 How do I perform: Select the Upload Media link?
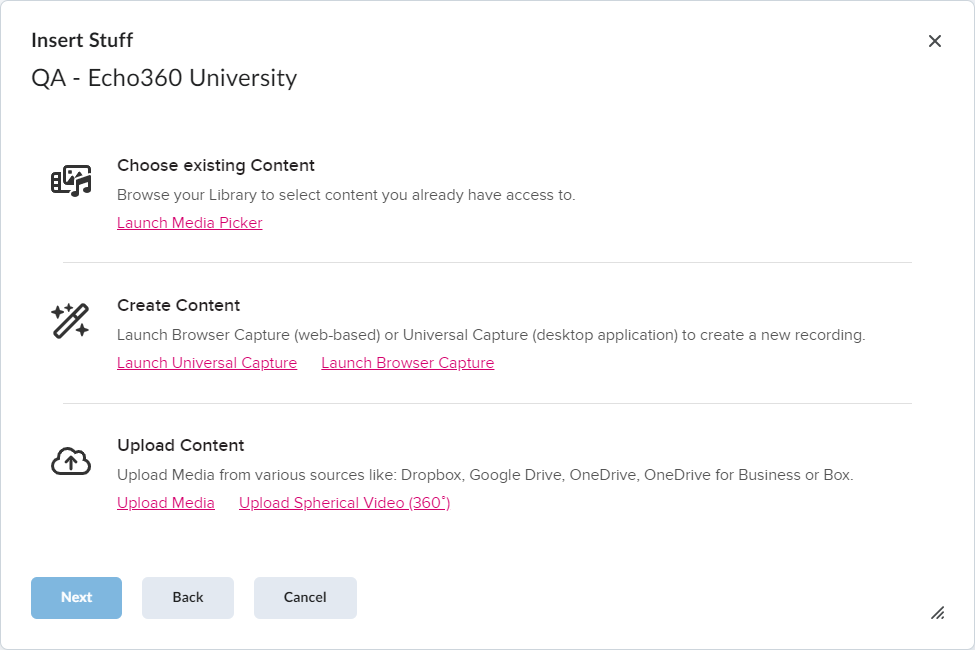click(166, 503)
